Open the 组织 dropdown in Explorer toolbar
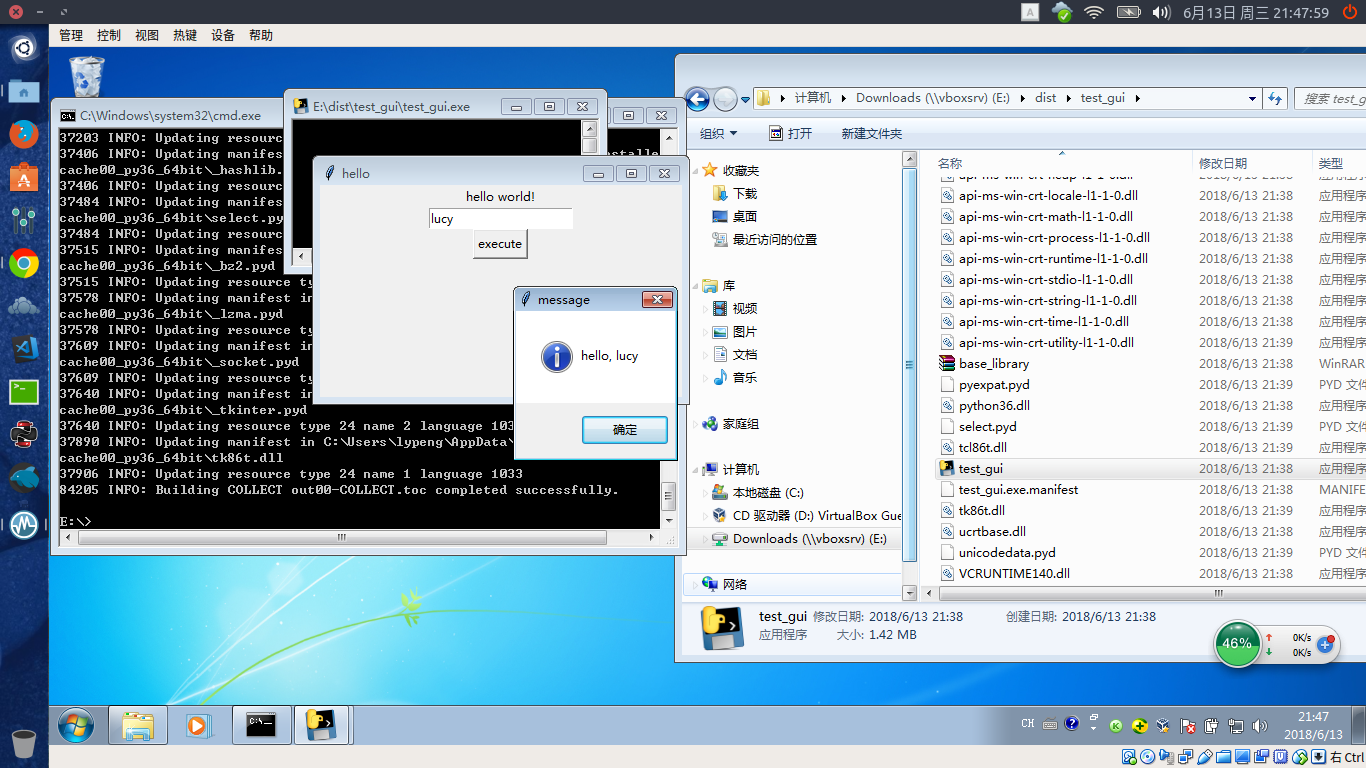1366x768 pixels. coord(718,134)
